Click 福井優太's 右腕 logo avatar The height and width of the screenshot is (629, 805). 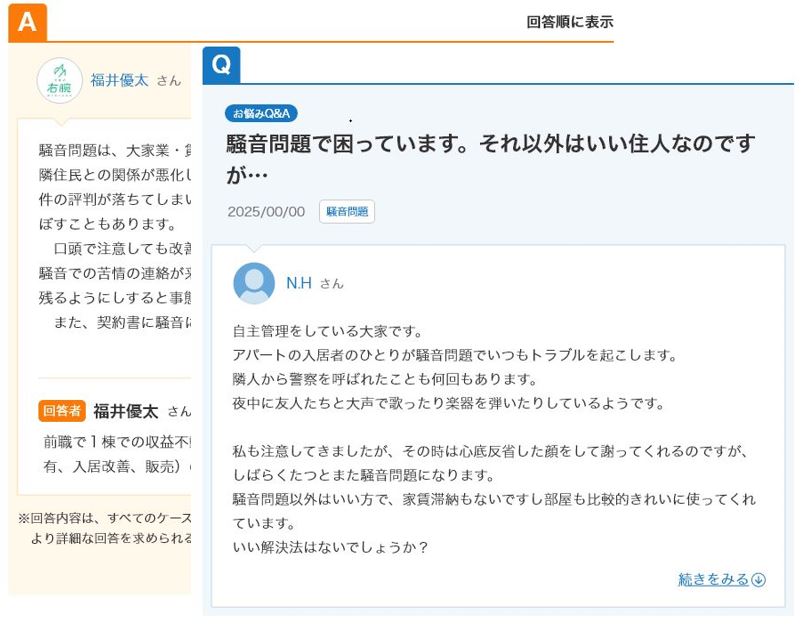coord(60,81)
